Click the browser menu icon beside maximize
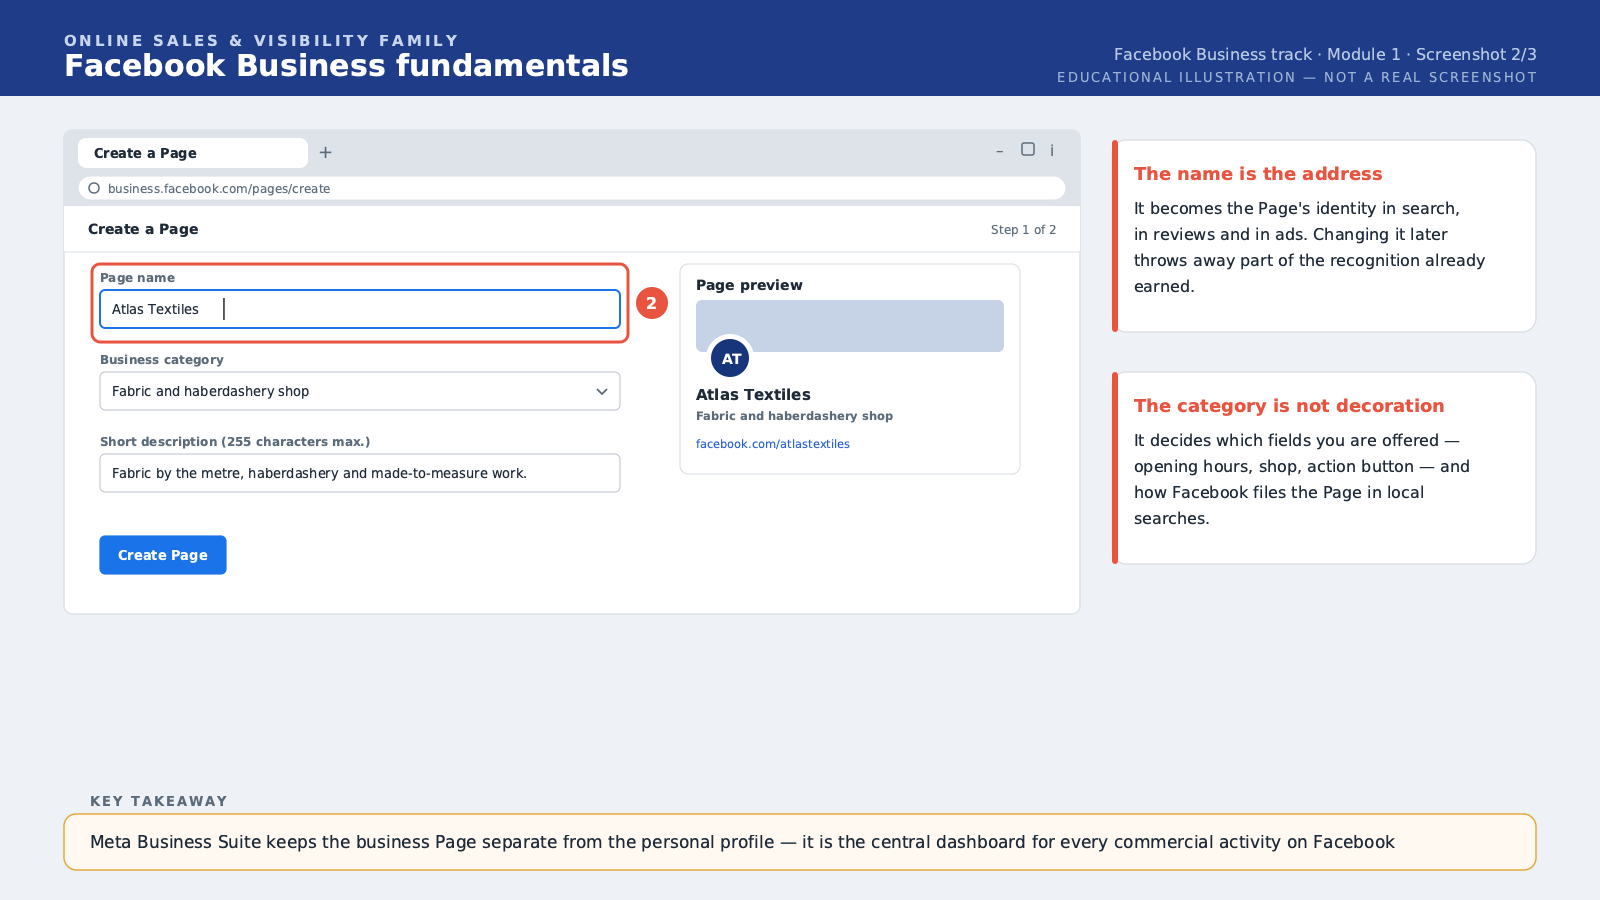 [x=1052, y=150]
